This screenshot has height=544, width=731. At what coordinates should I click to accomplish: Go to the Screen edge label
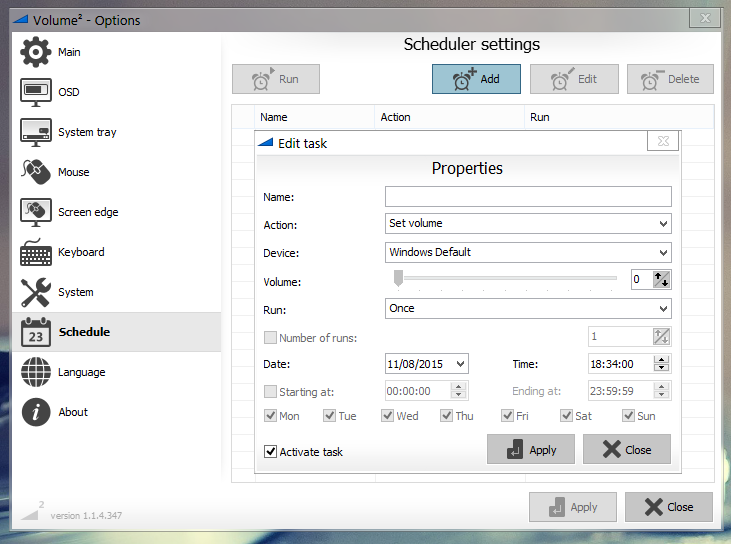[x=88, y=212]
